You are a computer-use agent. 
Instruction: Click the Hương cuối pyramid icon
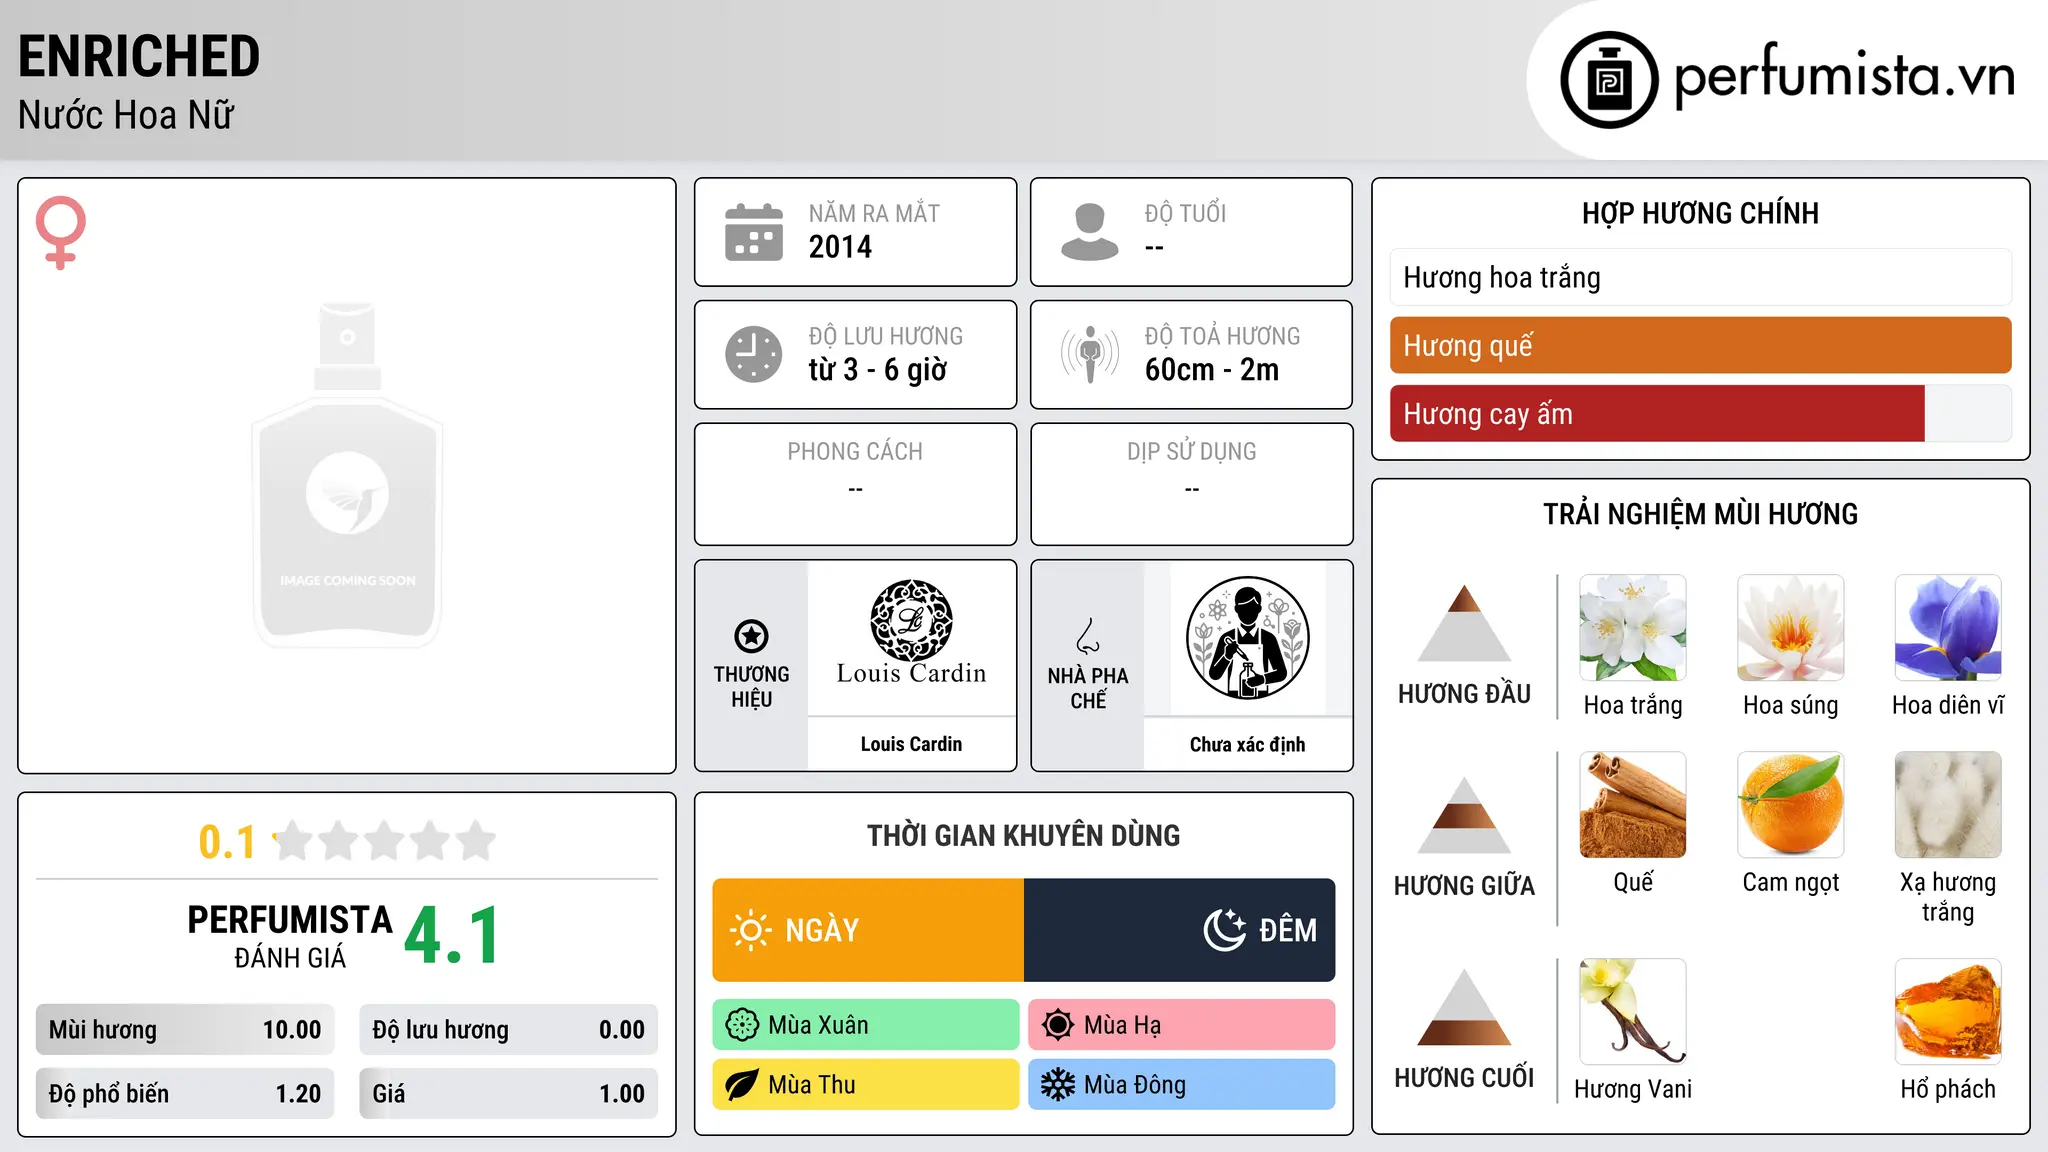1465,1007
